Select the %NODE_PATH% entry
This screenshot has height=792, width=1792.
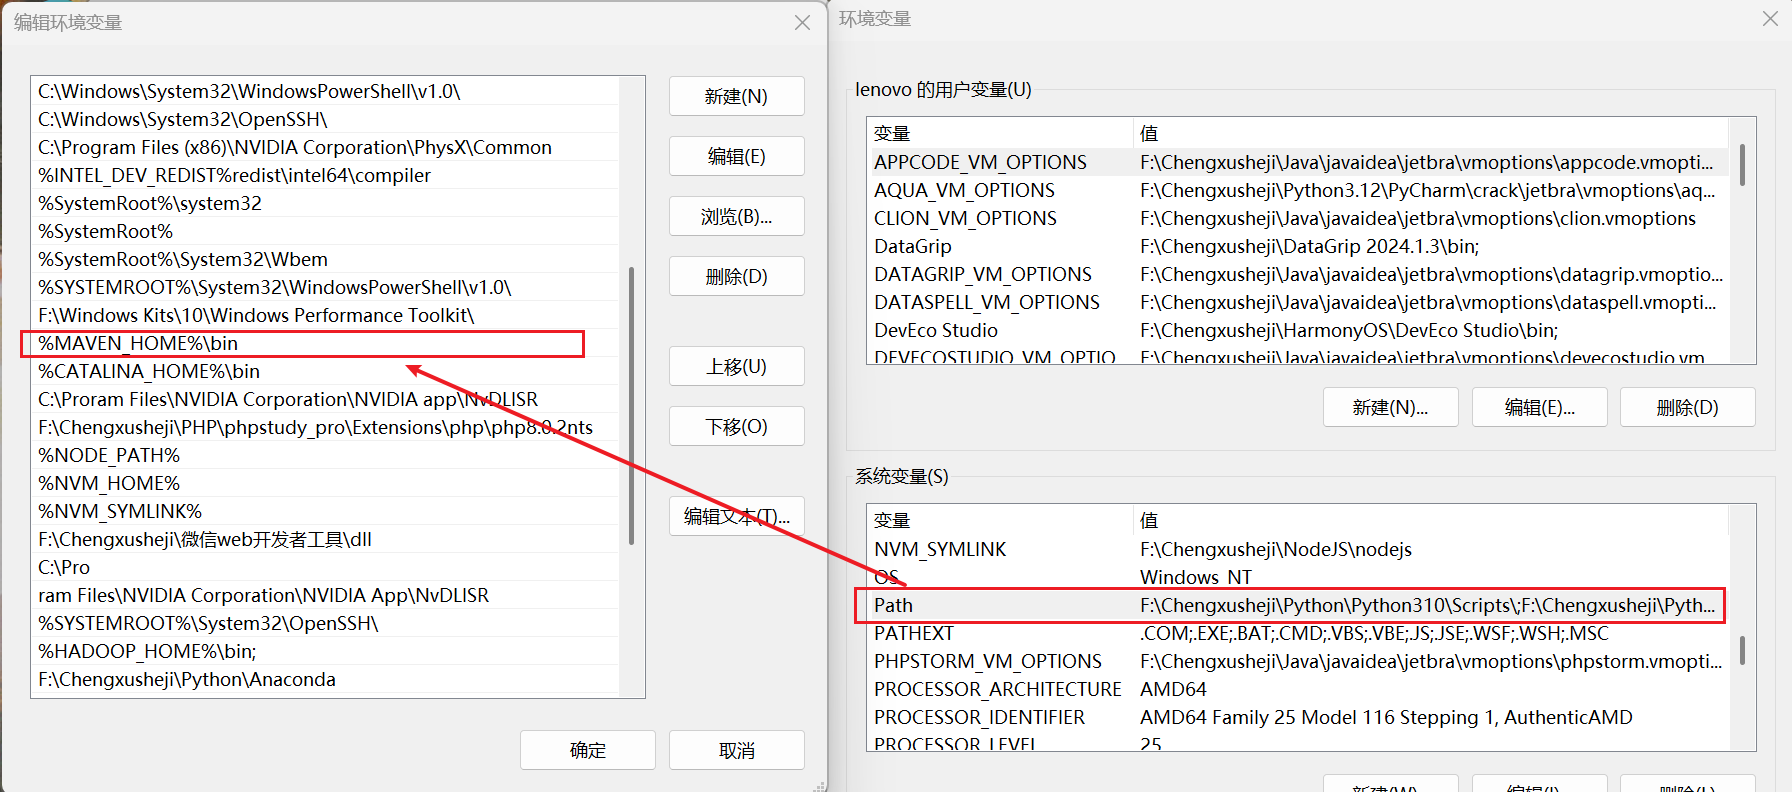tap(325, 455)
